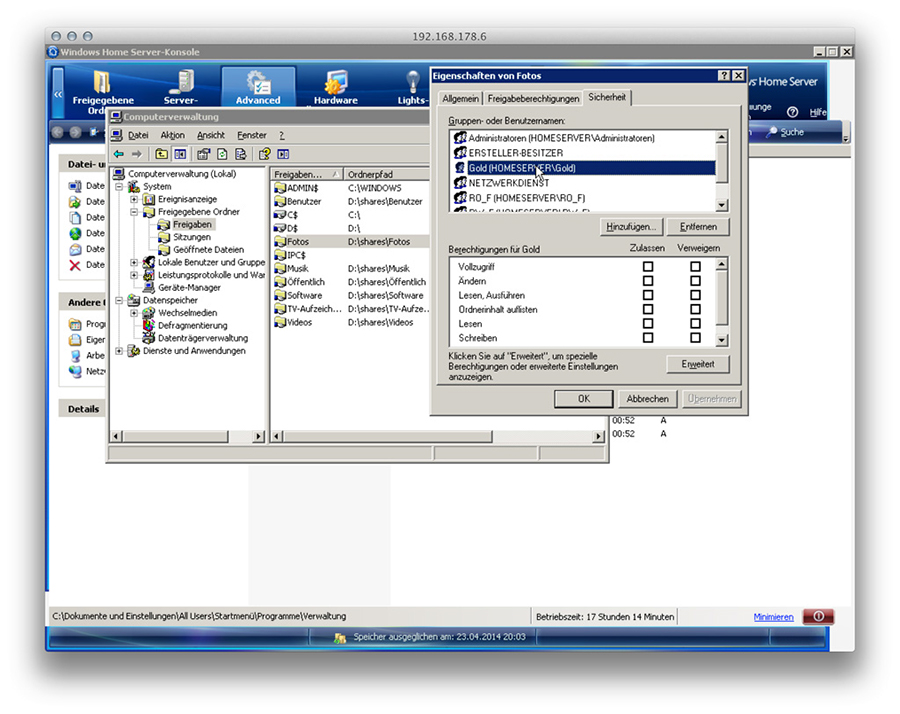Select the Musik share folder icon
Viewport: 900px width, 714px height.
280,269
